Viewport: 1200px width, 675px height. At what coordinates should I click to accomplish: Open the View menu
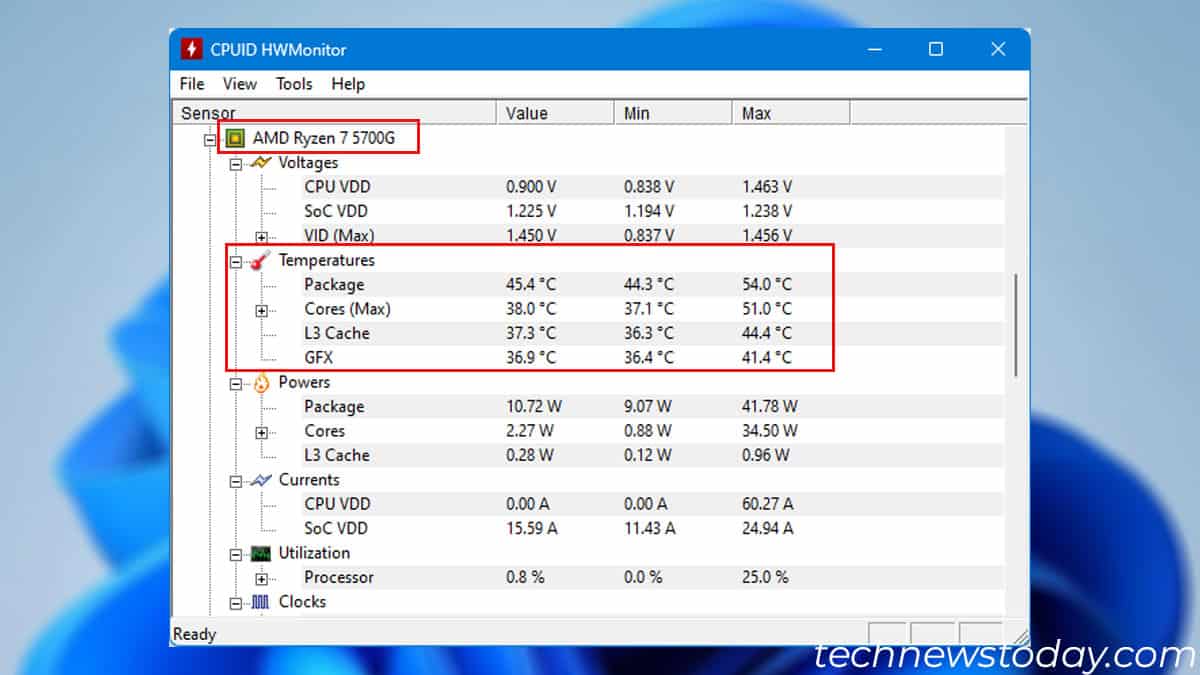(239, 84)
